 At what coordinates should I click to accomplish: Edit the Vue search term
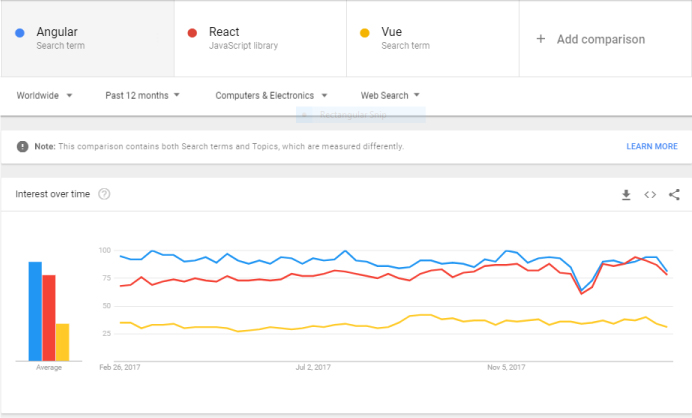pos(433,38)
